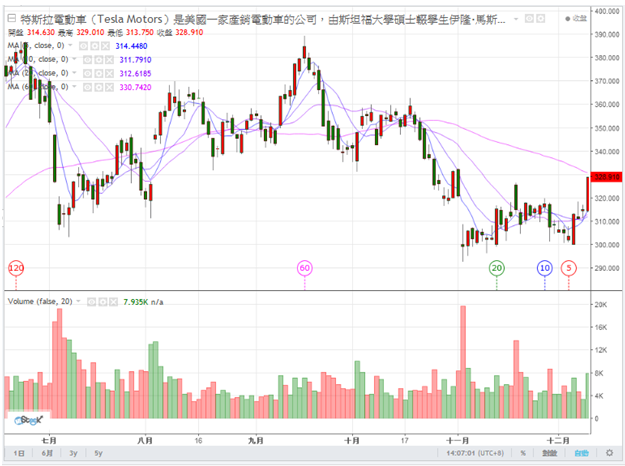This screenshot has width=625, height=466.
Task: Click the volume value 7.935K
Action: (136, 302)
